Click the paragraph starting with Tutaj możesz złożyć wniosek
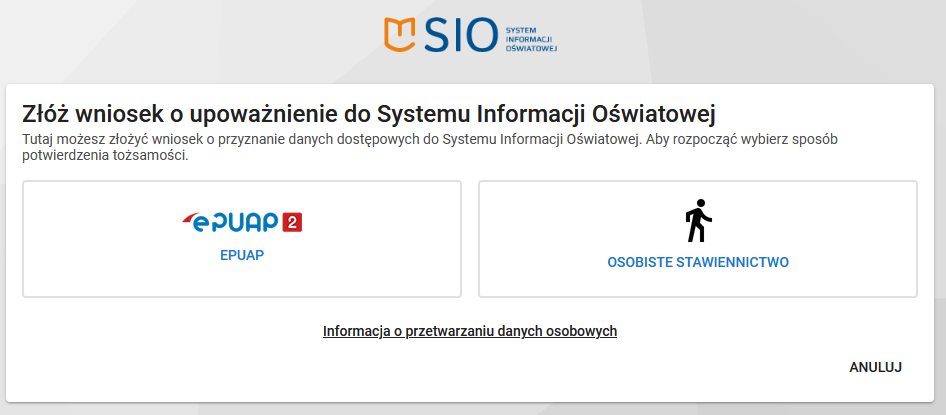 430,147
